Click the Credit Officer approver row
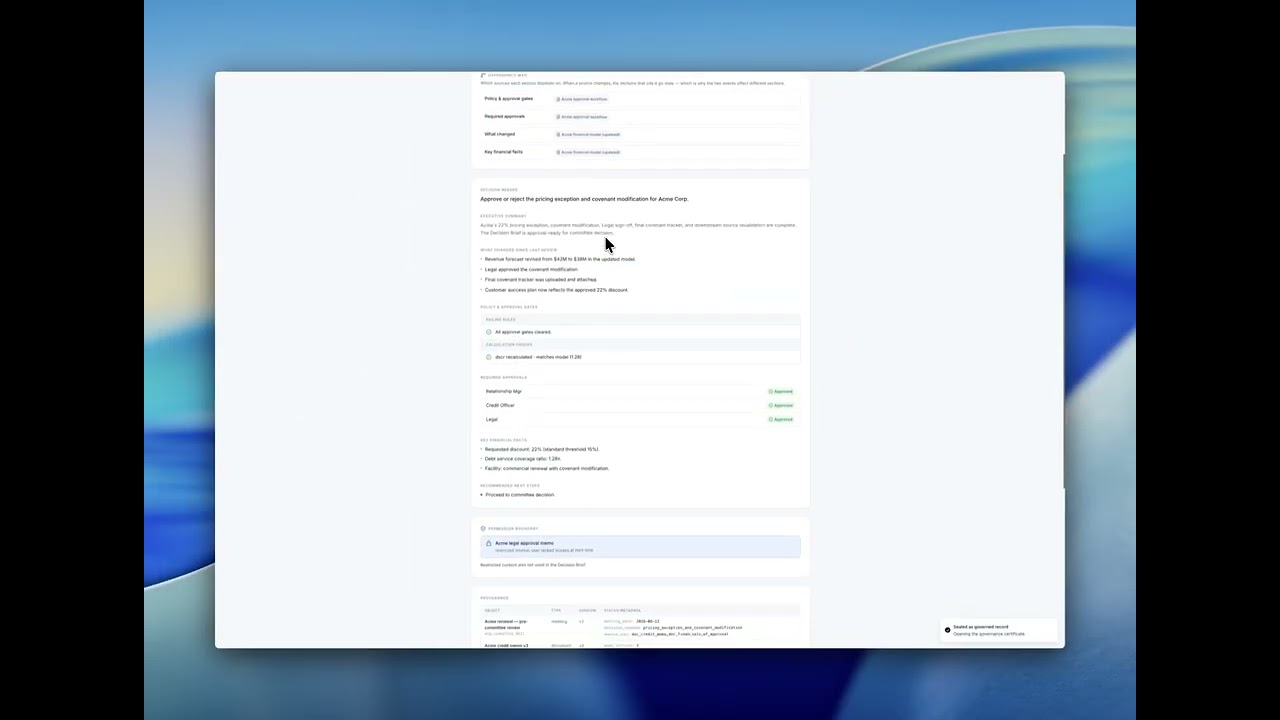 (640, 405)
